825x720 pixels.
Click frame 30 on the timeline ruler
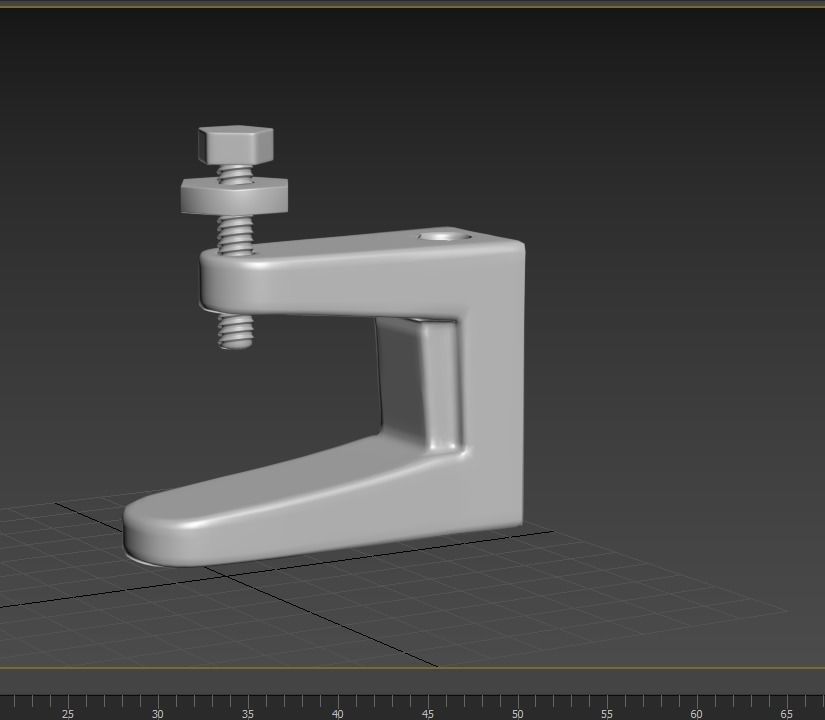click(x=157, y=714)
